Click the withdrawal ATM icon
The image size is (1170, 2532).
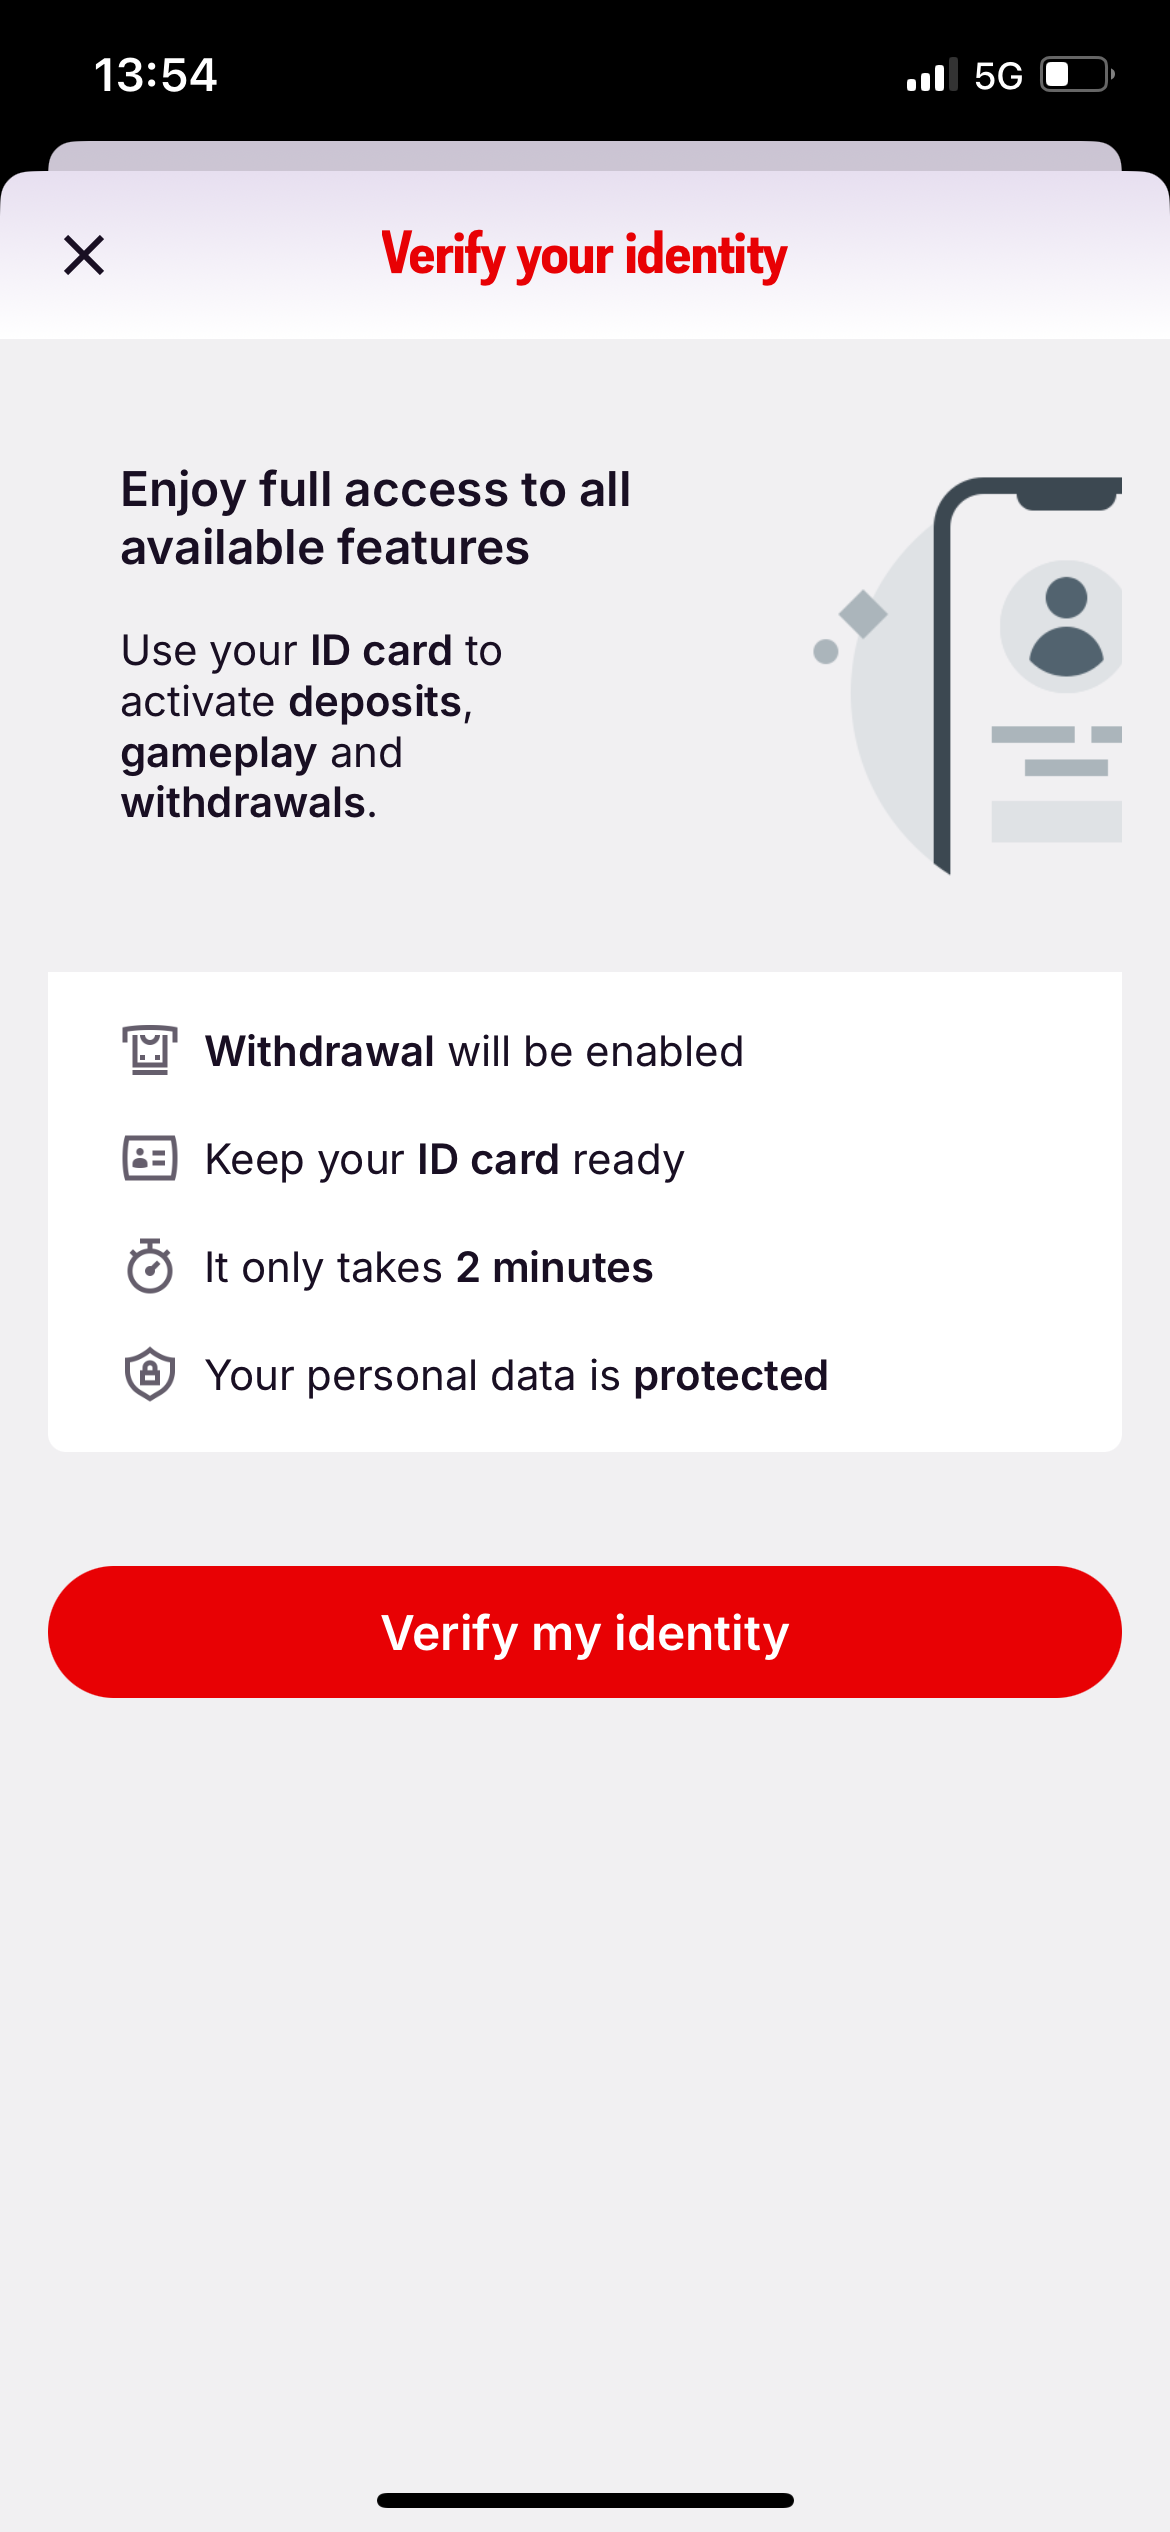[x=150, y=1050]
